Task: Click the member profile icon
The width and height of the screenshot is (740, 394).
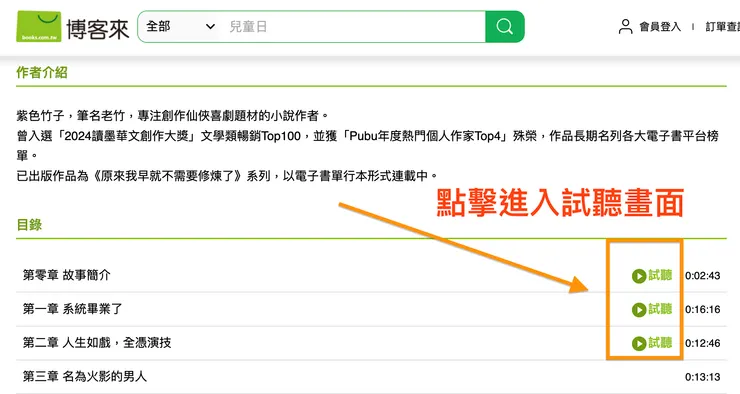Action: click(625, 26)
